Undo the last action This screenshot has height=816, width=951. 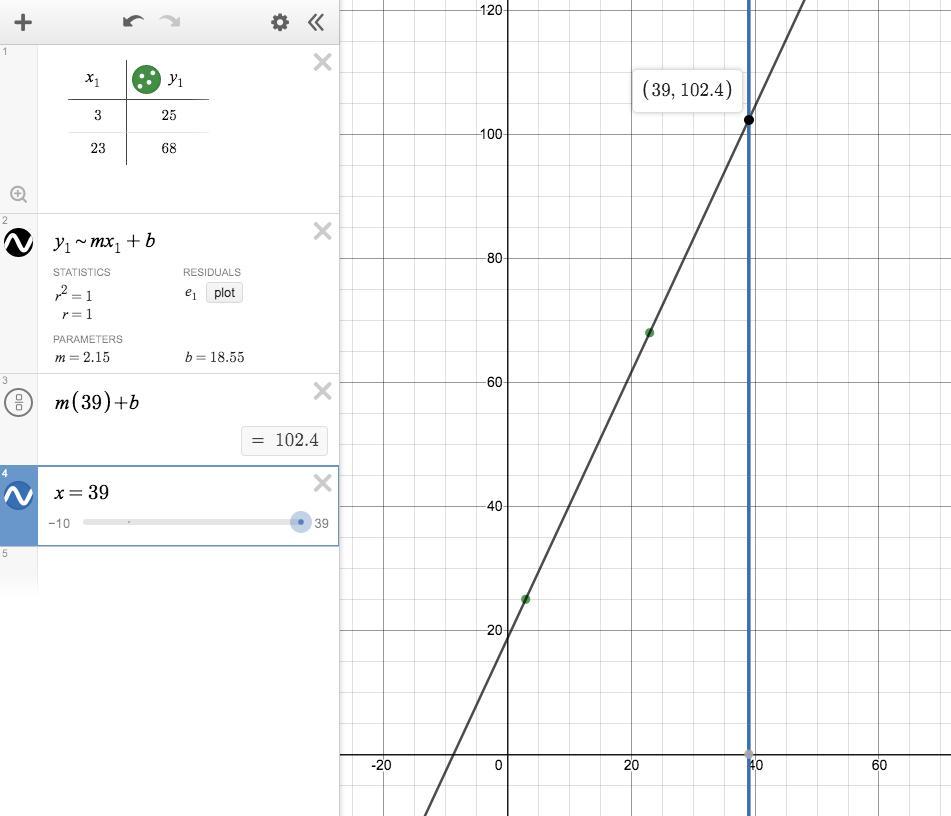click(x=133, y=22)
